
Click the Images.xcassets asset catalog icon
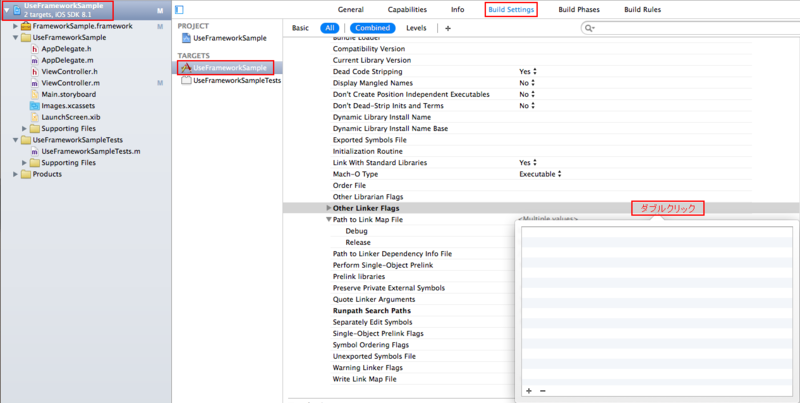pos(35,106)
